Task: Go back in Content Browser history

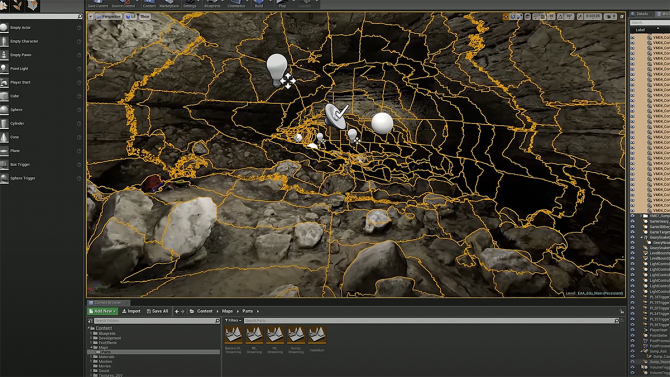Action: [x=177, y=312]
